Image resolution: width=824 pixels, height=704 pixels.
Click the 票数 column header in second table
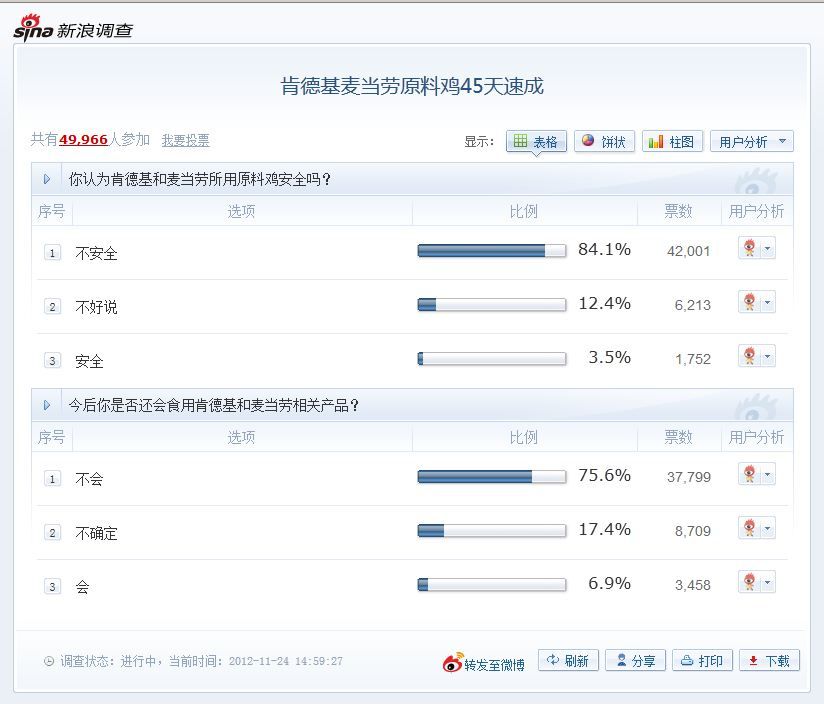click(x=678, y=437)
